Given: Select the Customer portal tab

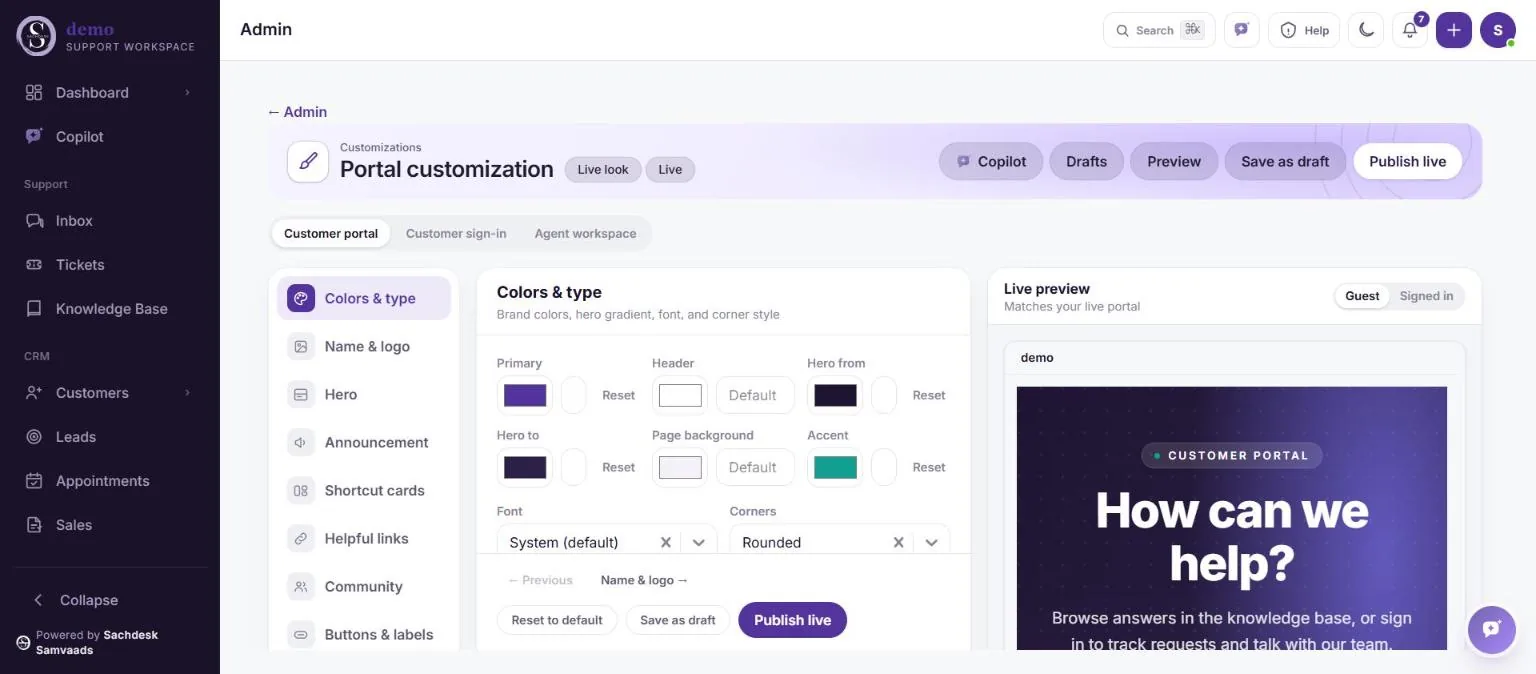Looking at the screenshot, I should coord(331,233).
